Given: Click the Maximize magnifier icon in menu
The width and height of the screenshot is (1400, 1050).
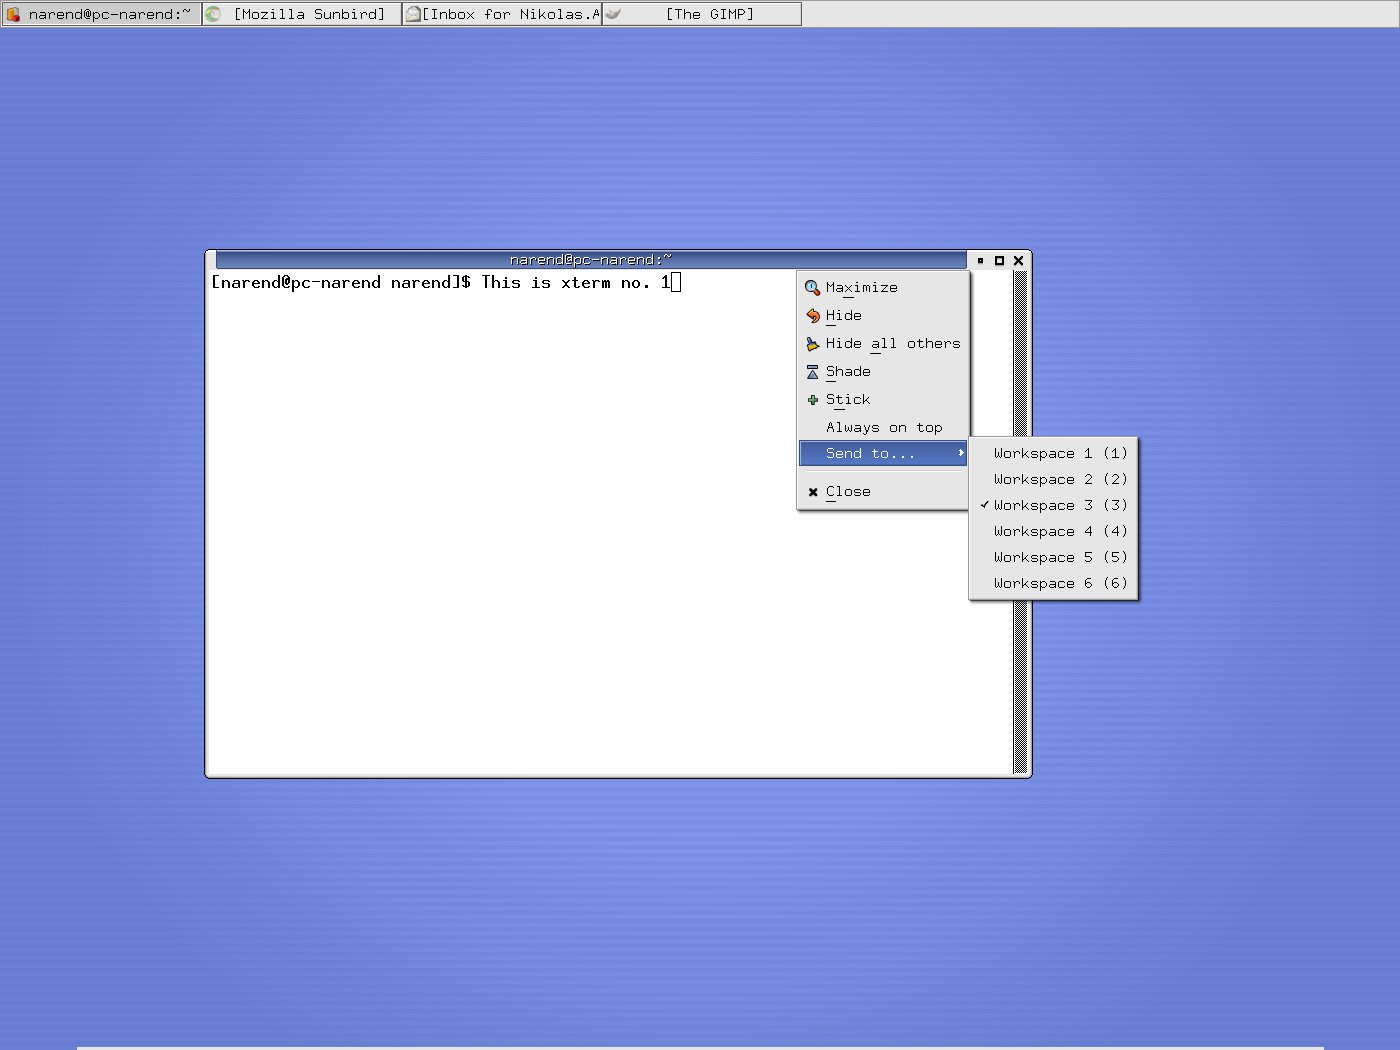Looking at the screenshot, I should coord(812,288).
